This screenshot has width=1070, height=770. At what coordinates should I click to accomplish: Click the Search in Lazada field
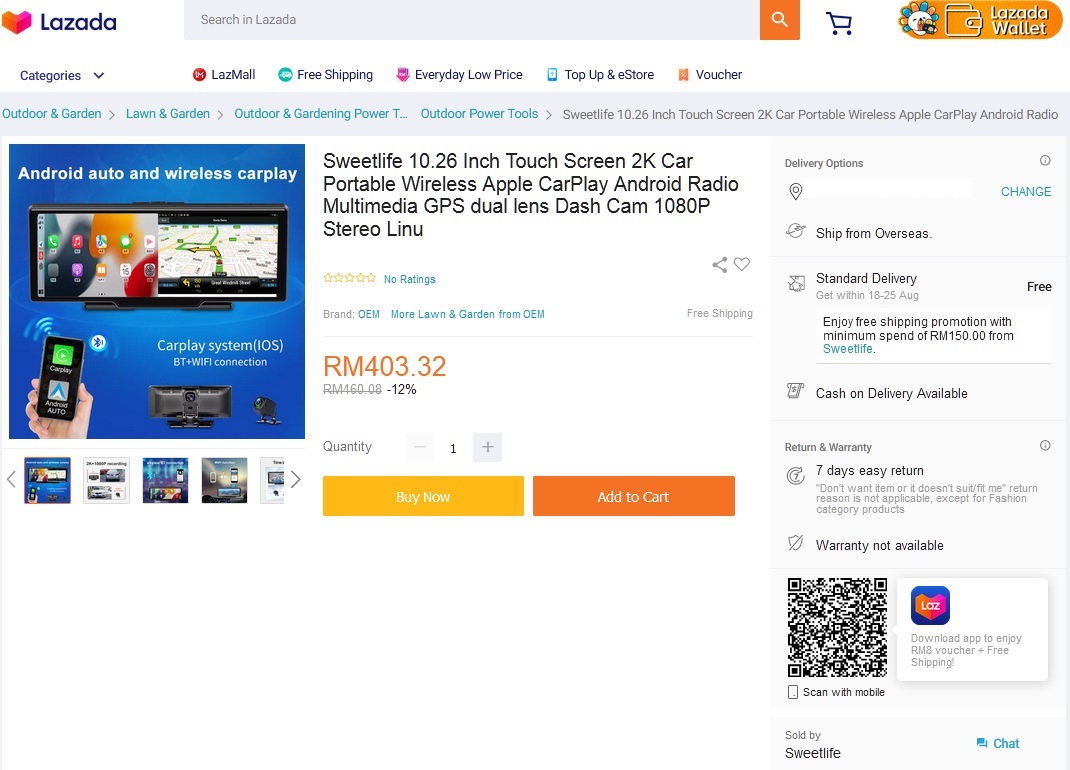[472, 20]
